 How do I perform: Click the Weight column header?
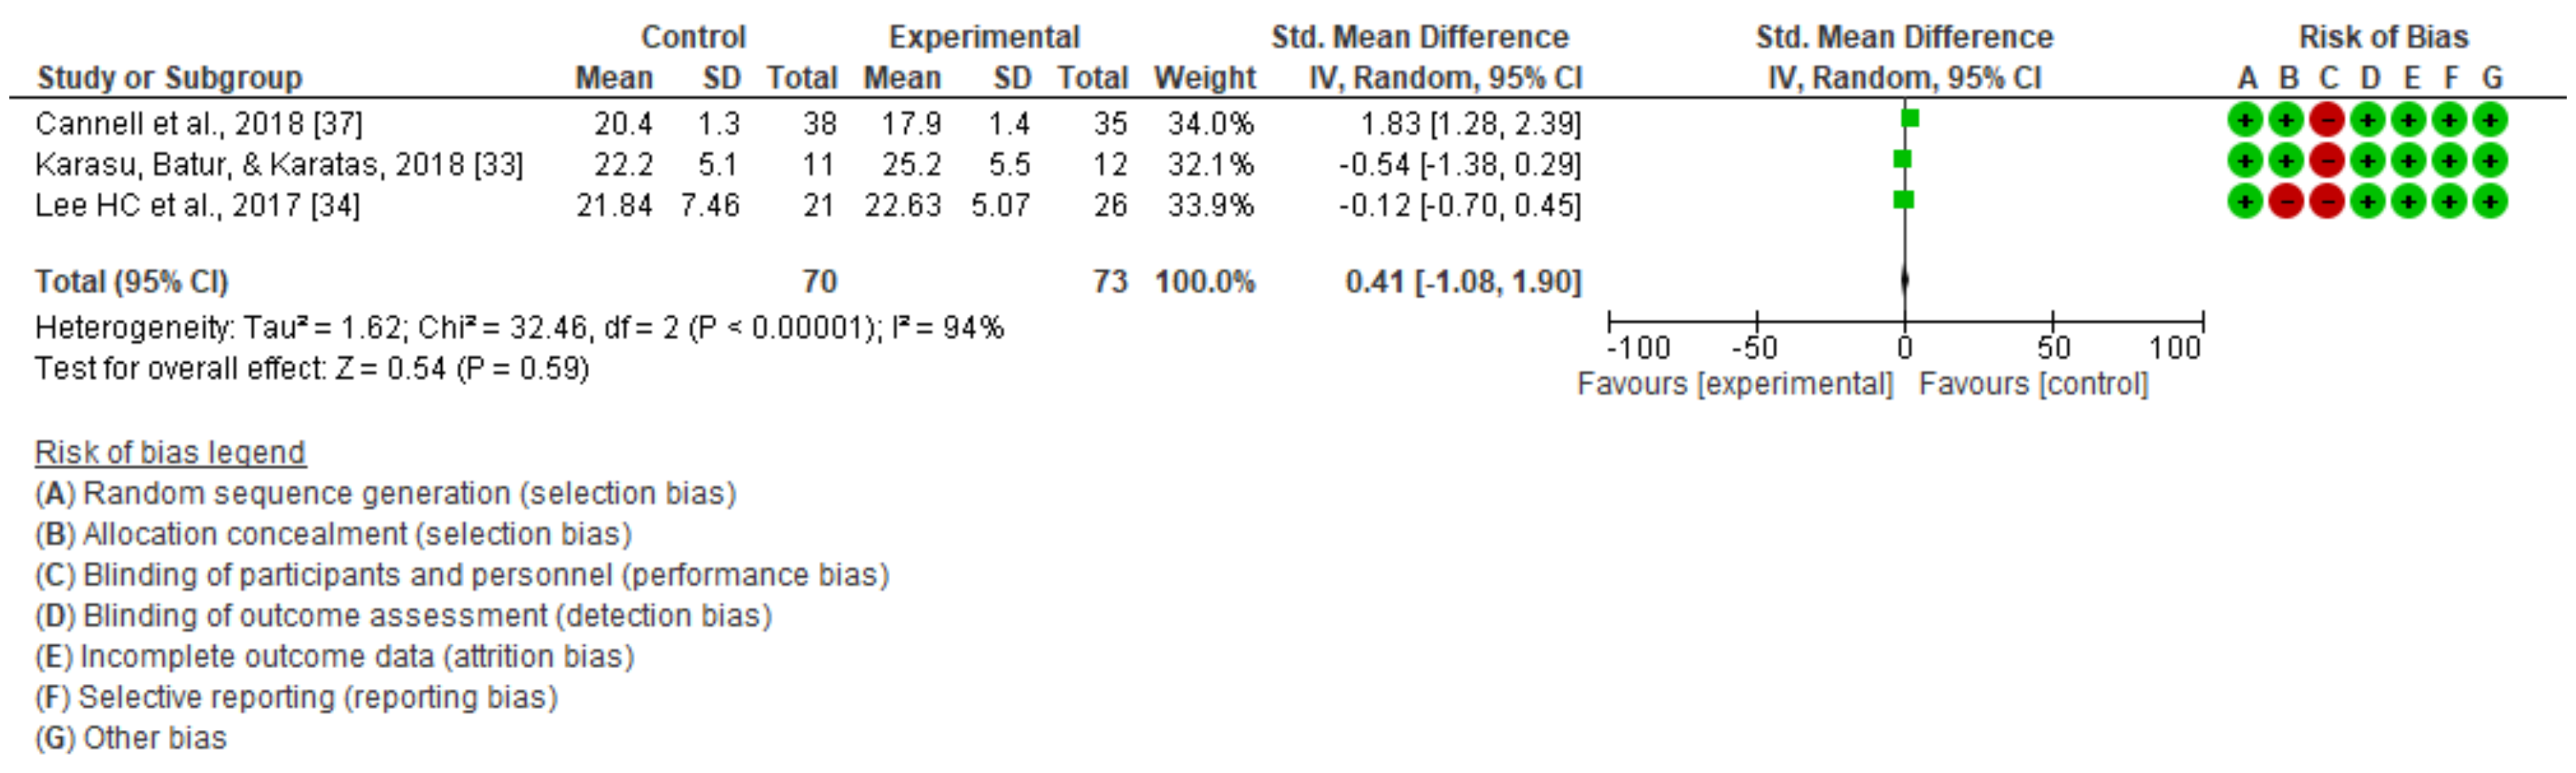tap(1204, 78)
